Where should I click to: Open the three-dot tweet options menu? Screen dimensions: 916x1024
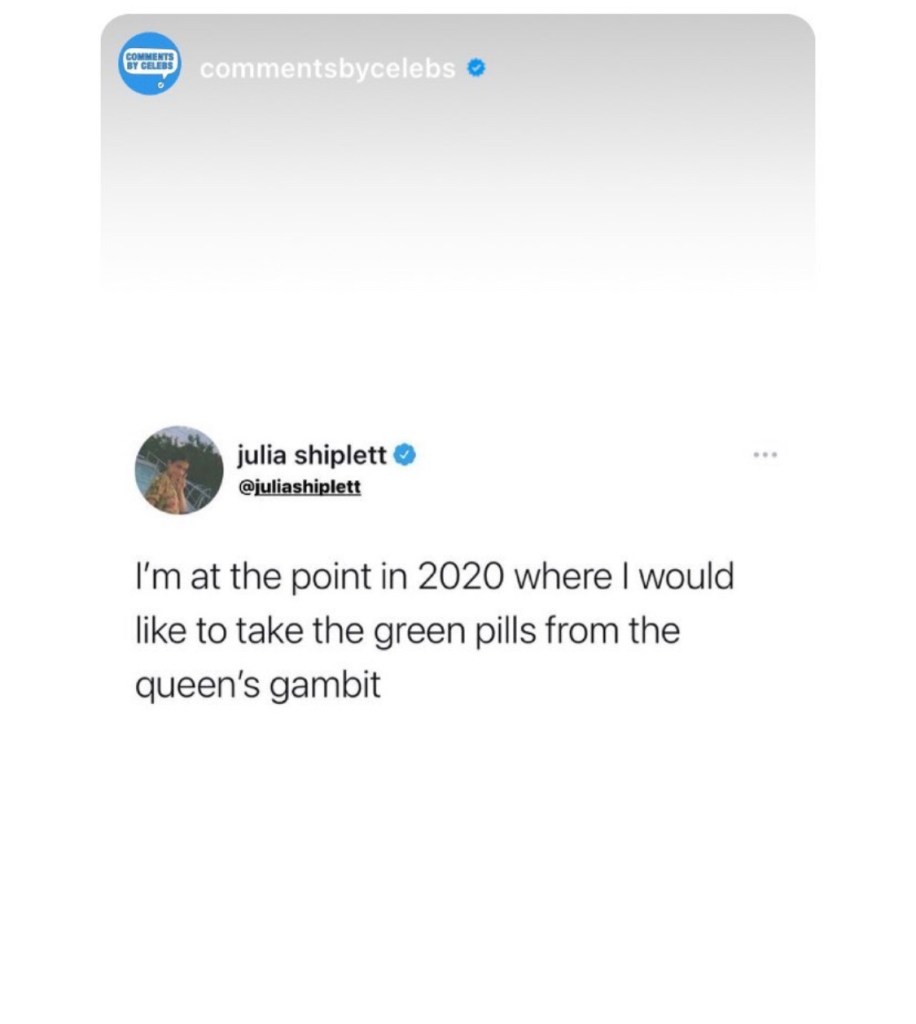coord(766,457)
